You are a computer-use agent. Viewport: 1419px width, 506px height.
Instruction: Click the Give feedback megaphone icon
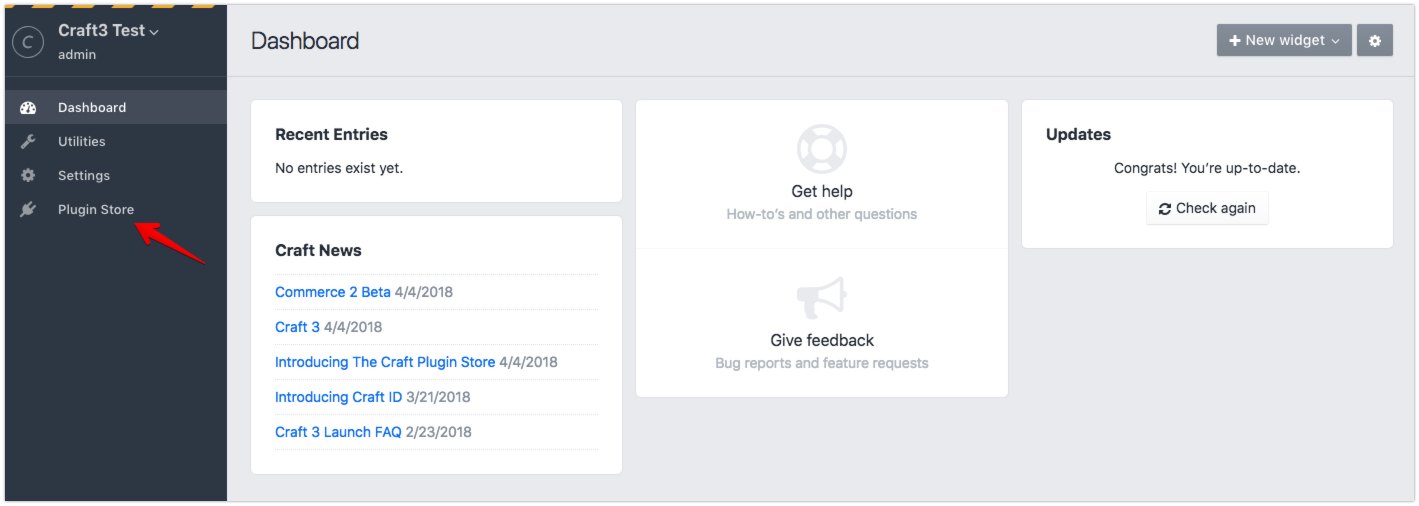(x=822, y=298)
